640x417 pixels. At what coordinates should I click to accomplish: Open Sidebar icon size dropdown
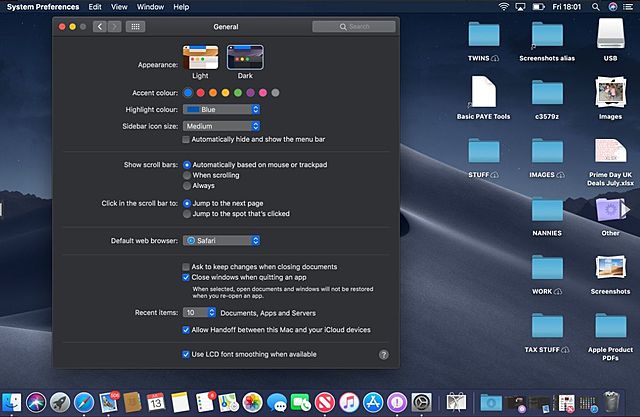click(221, 126)
